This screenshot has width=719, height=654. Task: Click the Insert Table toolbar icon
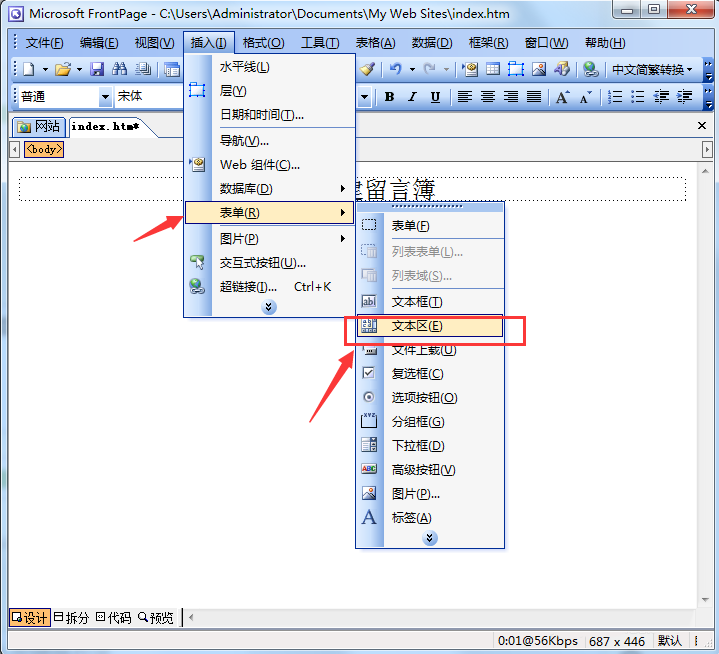(493, 69)
